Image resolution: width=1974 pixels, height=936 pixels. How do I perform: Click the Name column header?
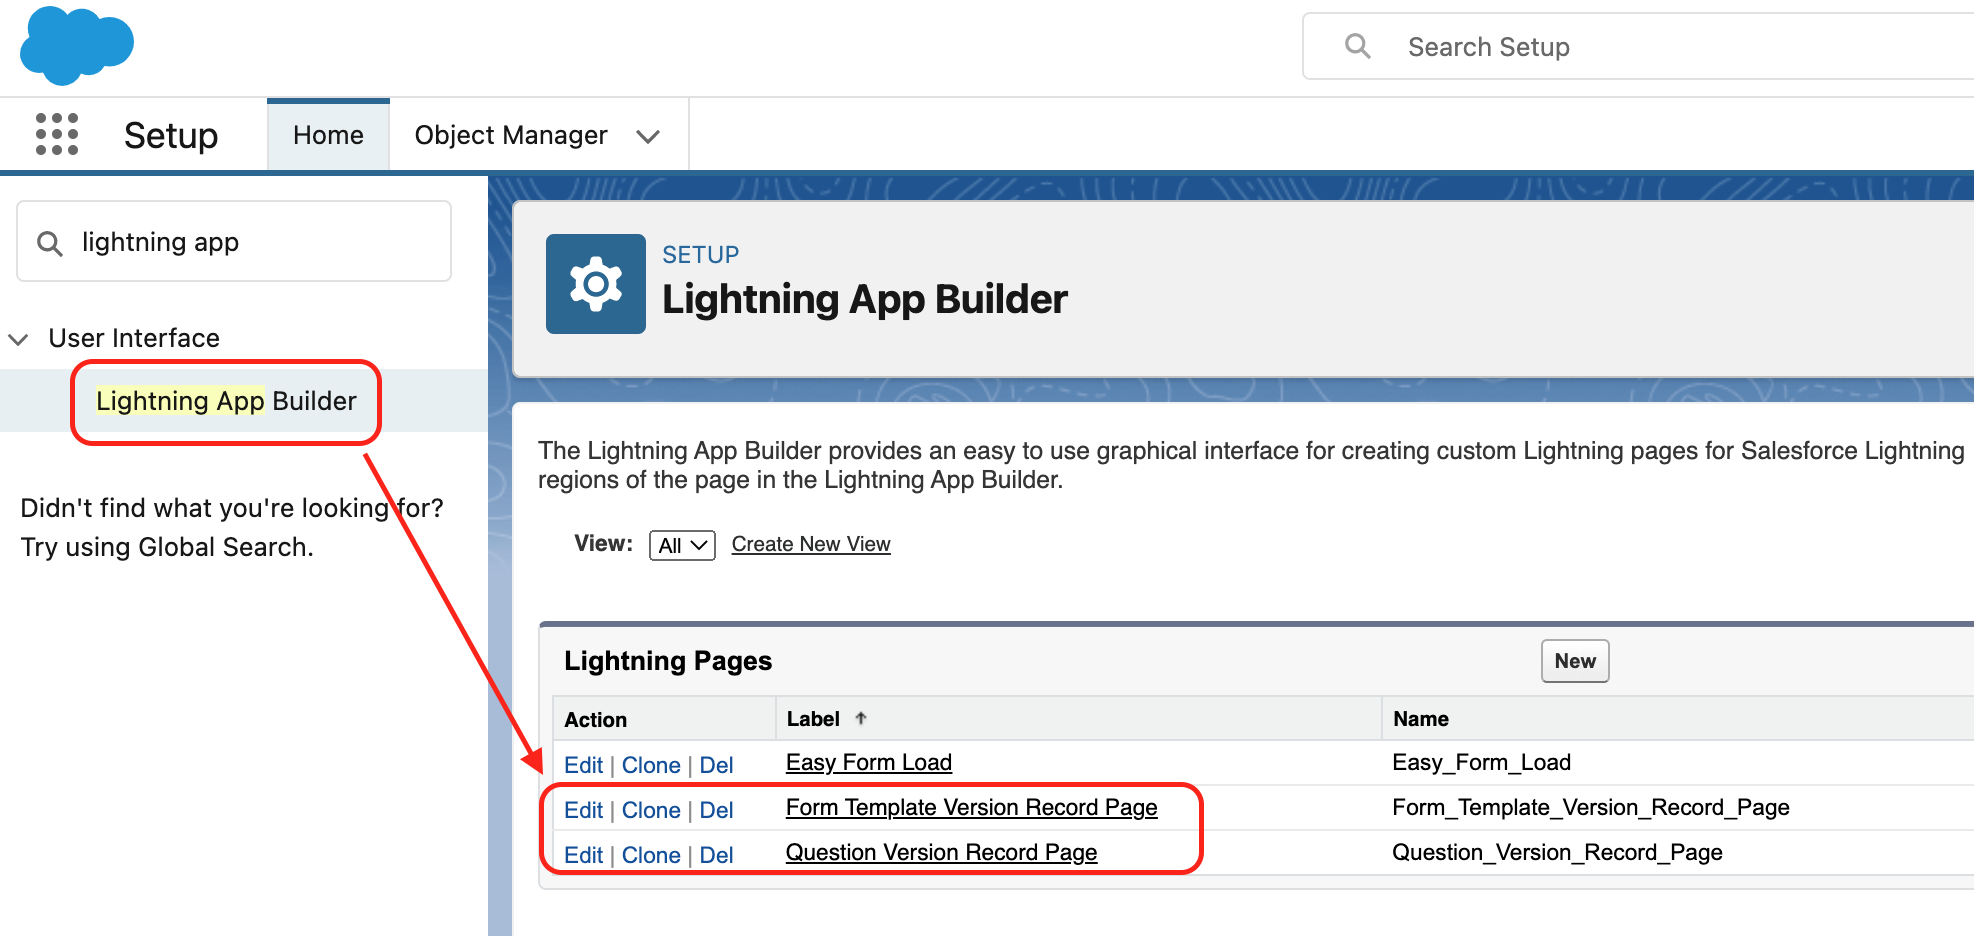(1421, 719)
